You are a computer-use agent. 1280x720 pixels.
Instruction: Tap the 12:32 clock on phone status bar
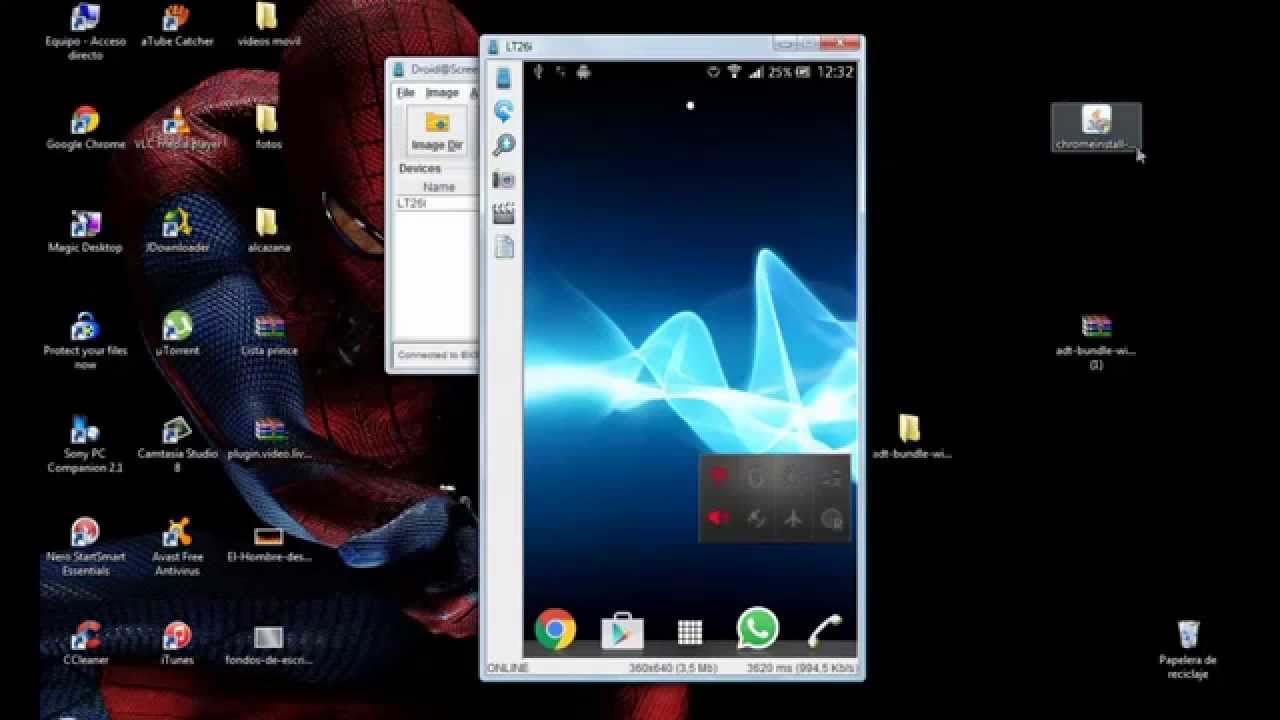point(835,72)
